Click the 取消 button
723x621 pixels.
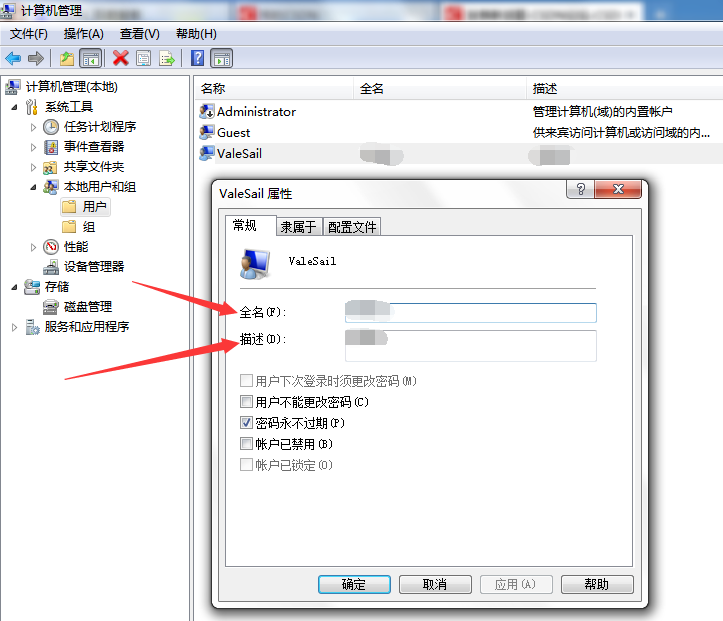click(435, 584)
